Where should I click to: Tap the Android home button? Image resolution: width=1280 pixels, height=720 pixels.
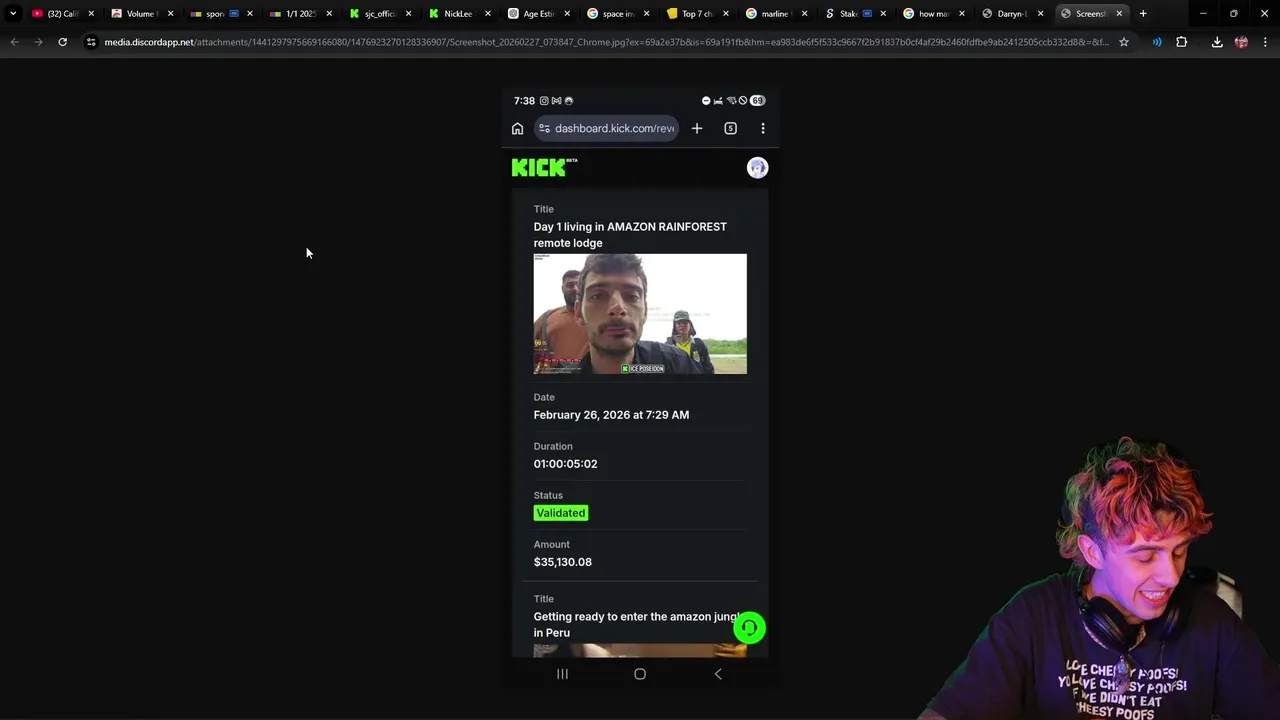(640, 674)
